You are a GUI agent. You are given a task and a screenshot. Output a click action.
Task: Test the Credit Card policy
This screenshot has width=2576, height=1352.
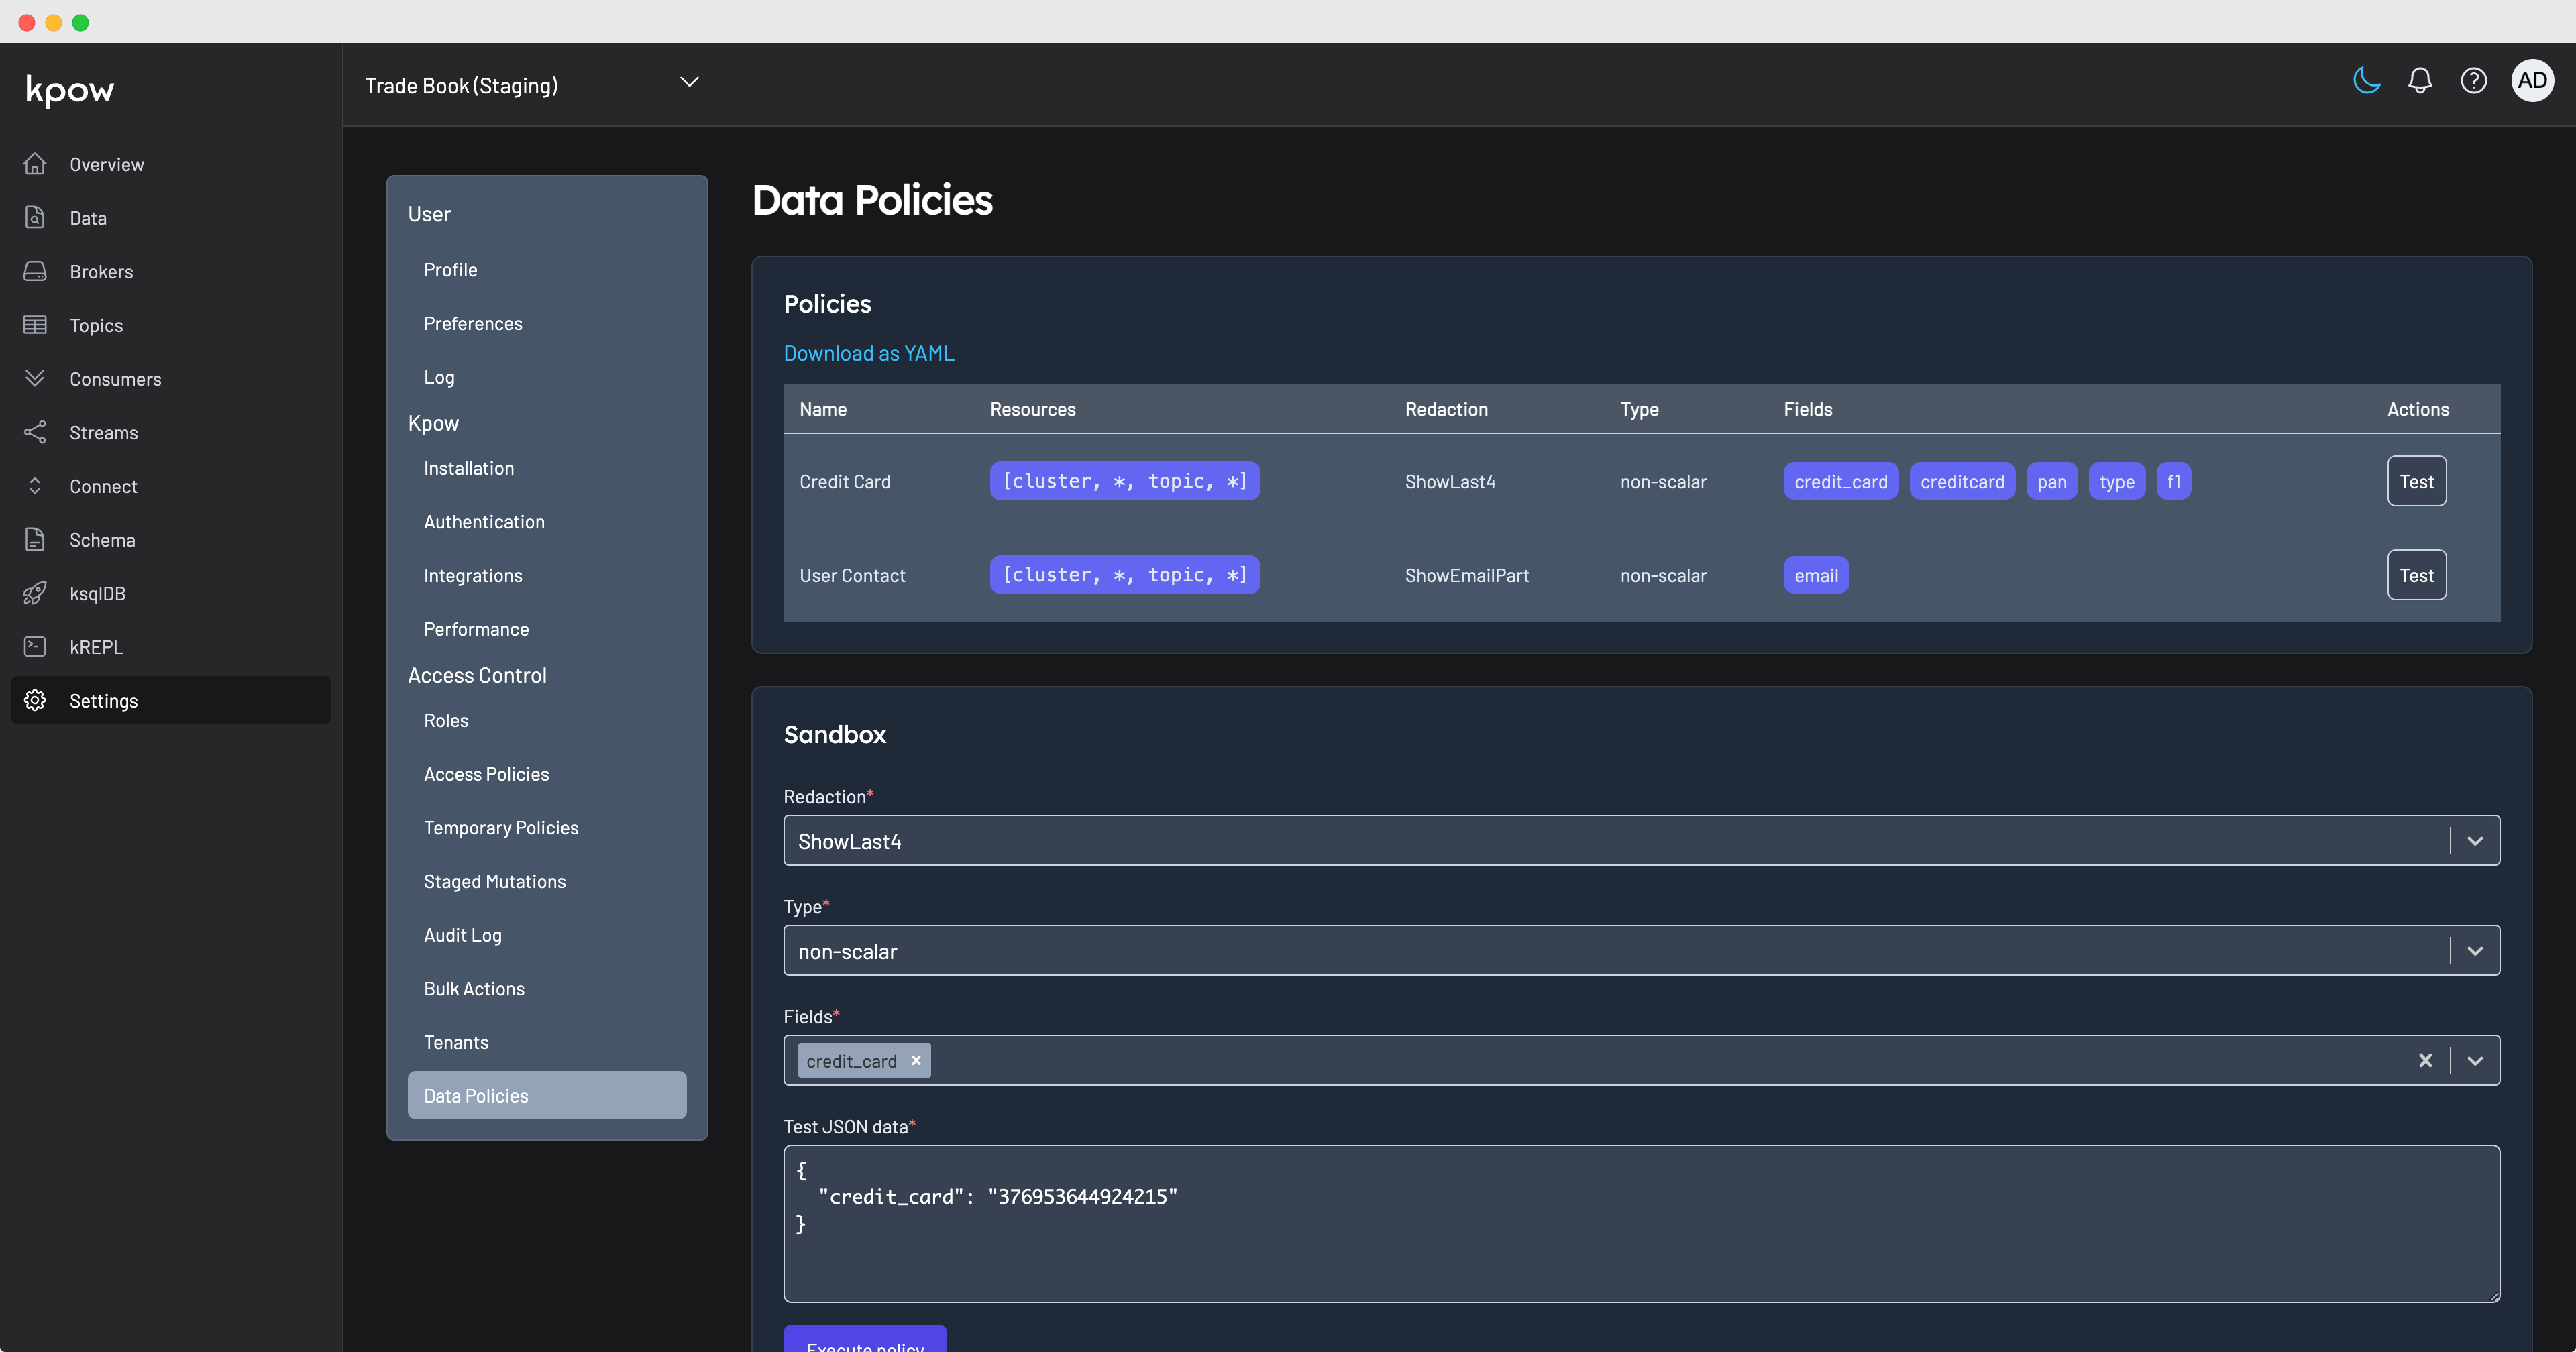point(2416,481)
